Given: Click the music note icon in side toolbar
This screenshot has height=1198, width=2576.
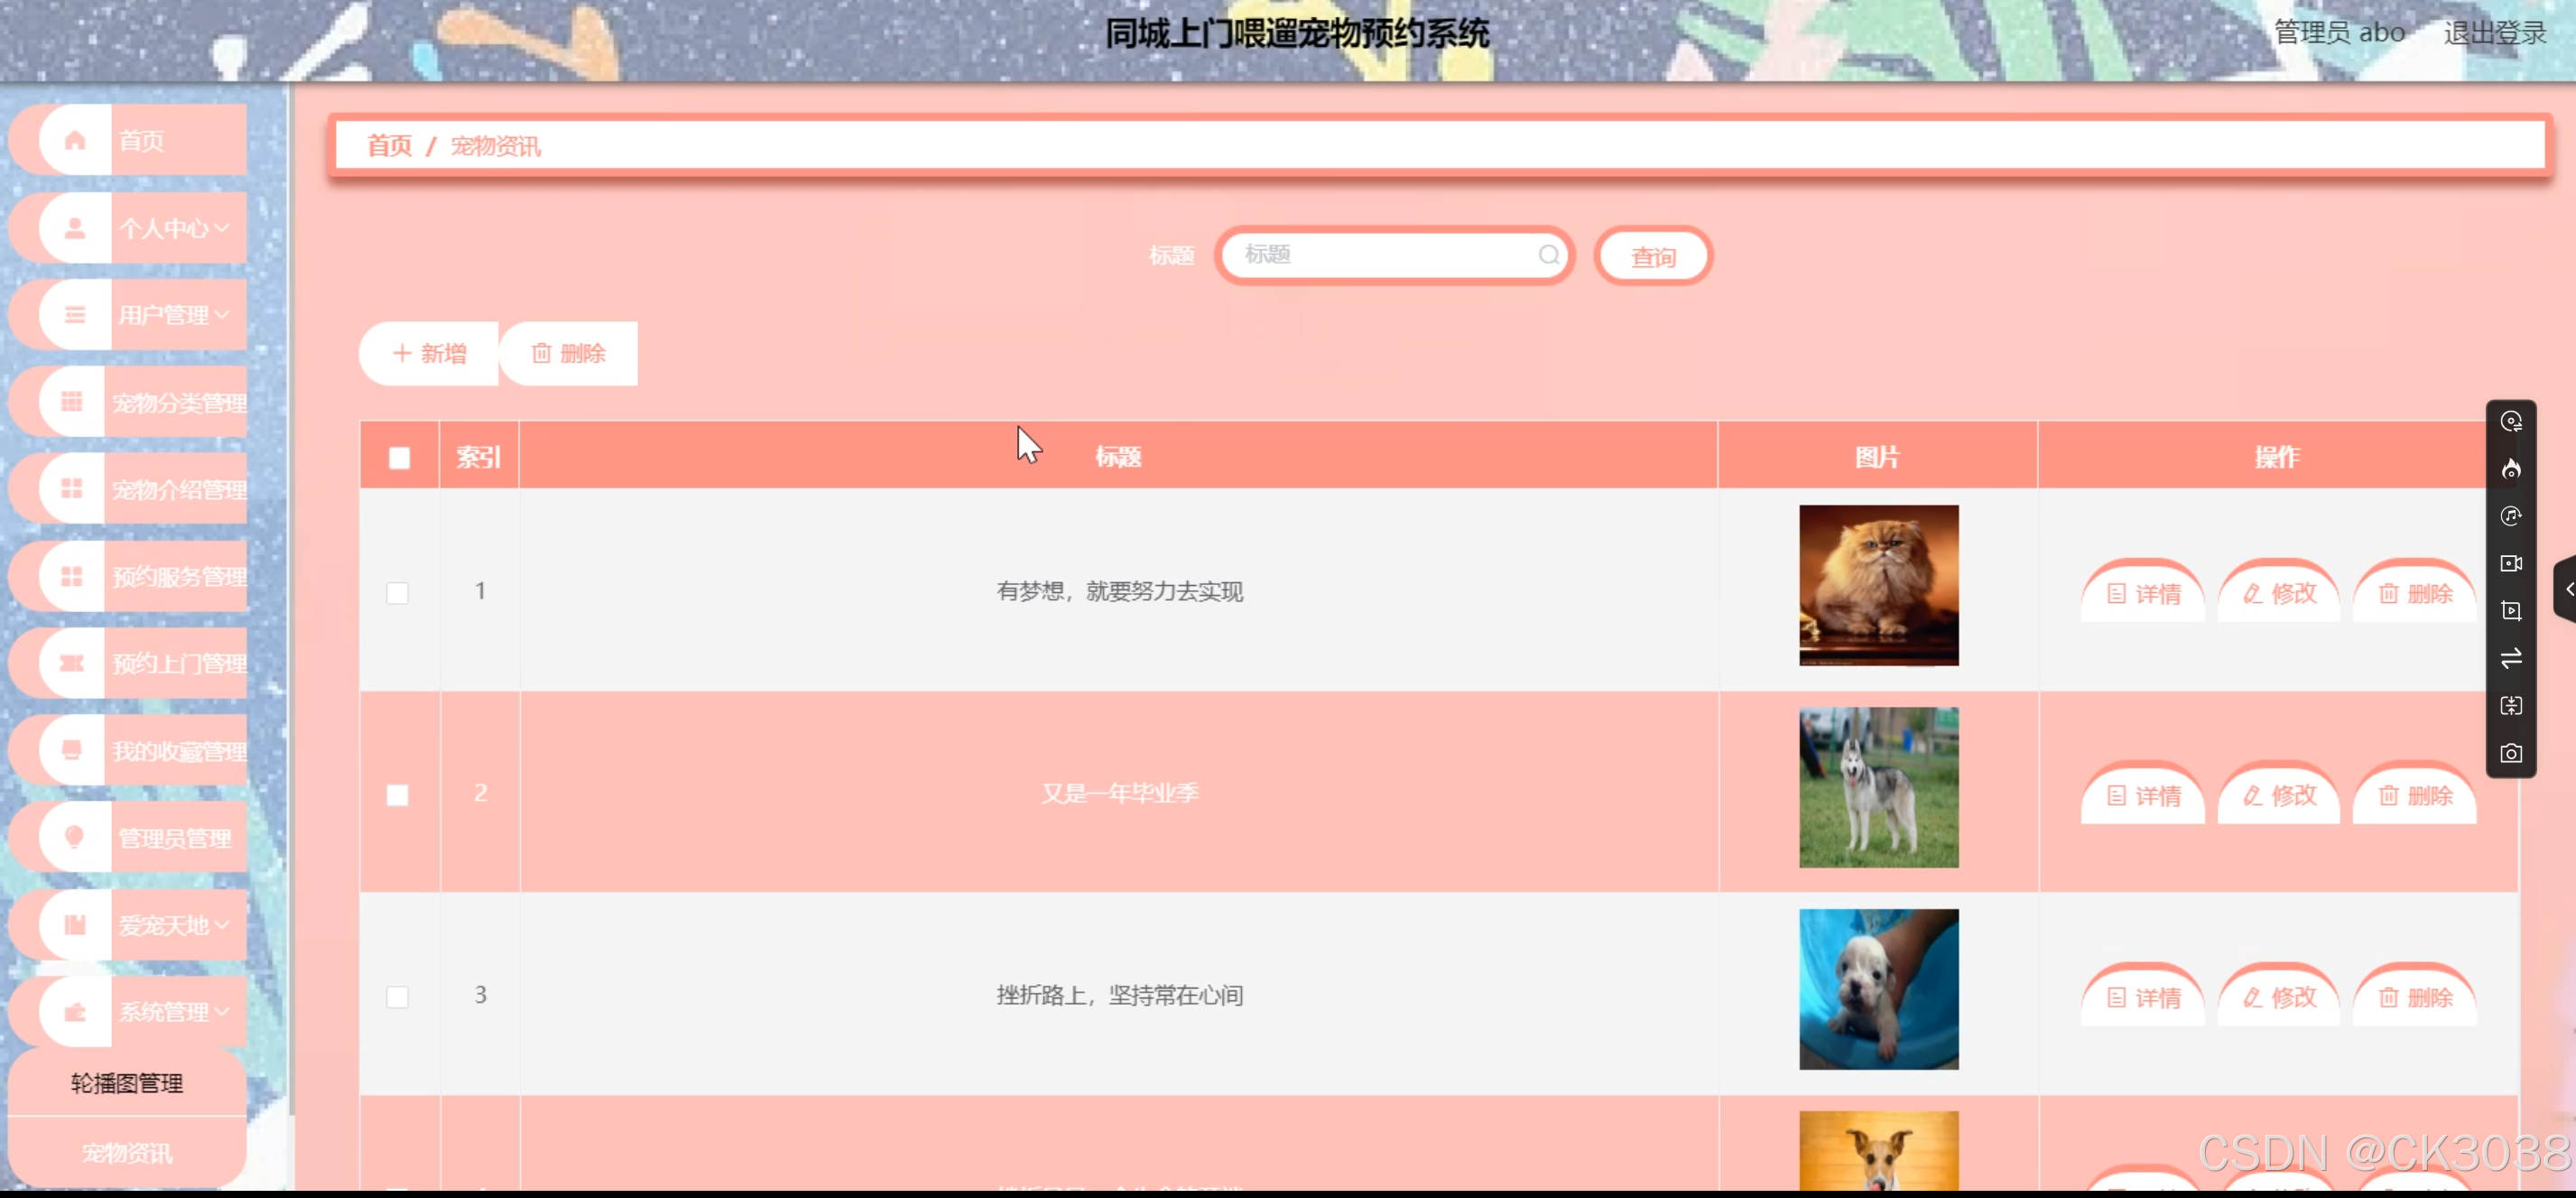Looking at the screenshot, I should pos(2511,516).
